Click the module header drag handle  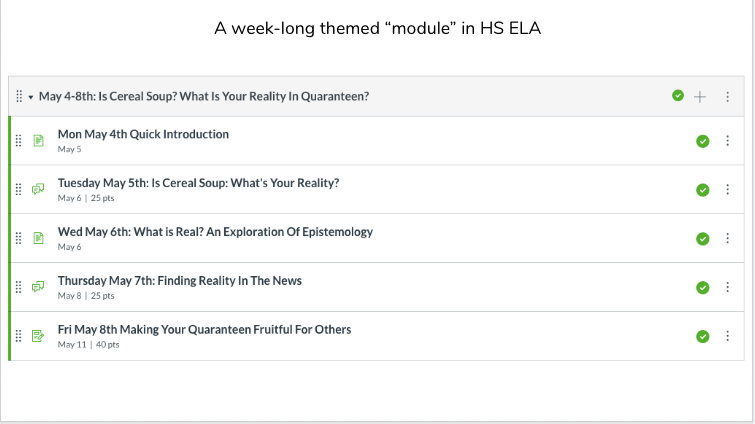pos(19,97)
